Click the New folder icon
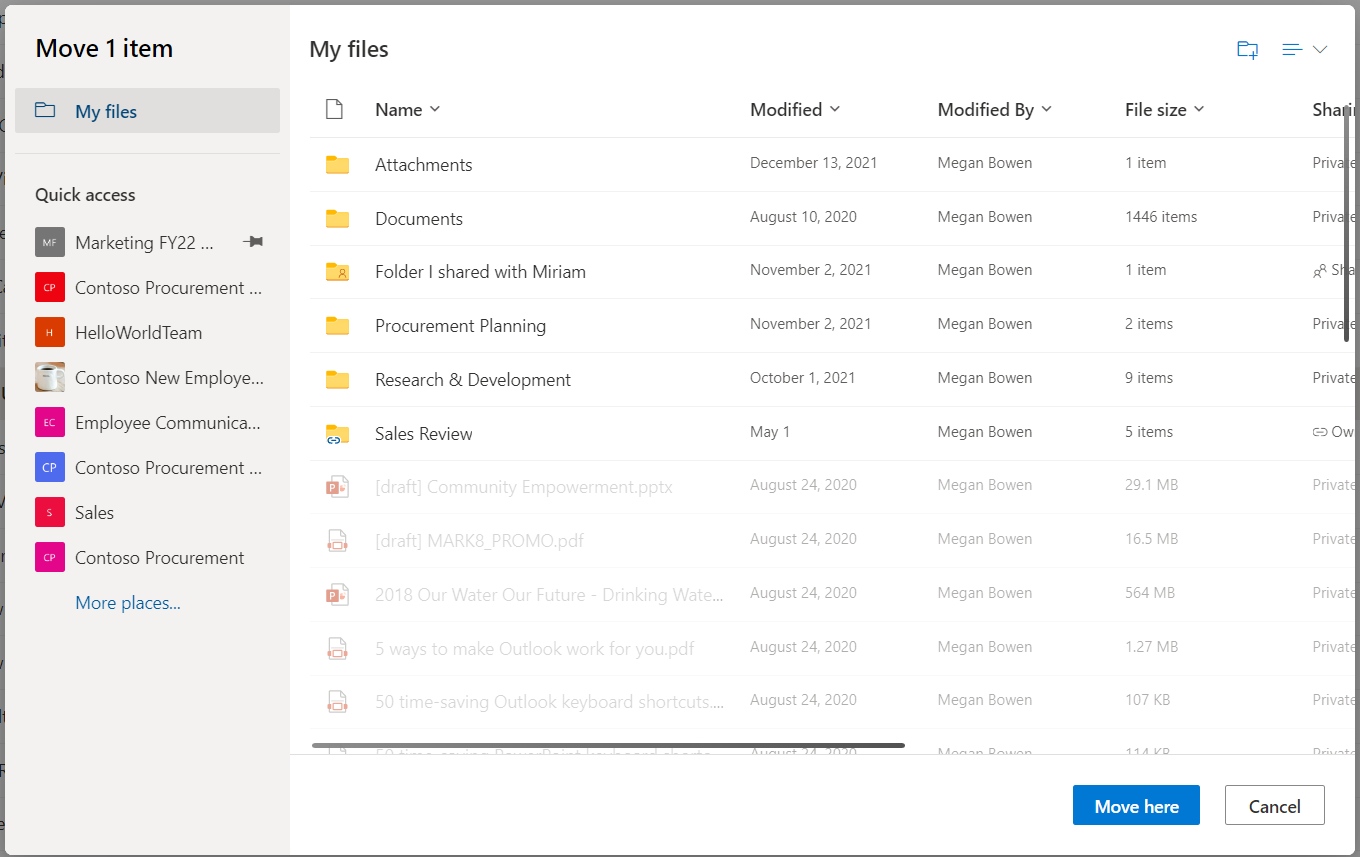This screenshot has height=857, width=1360. (x=1247, y=50)
